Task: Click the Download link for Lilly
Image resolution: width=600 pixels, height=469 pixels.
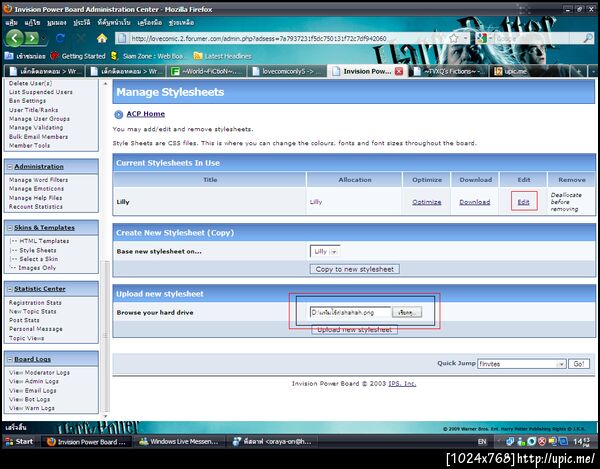Action: (474, 202)
